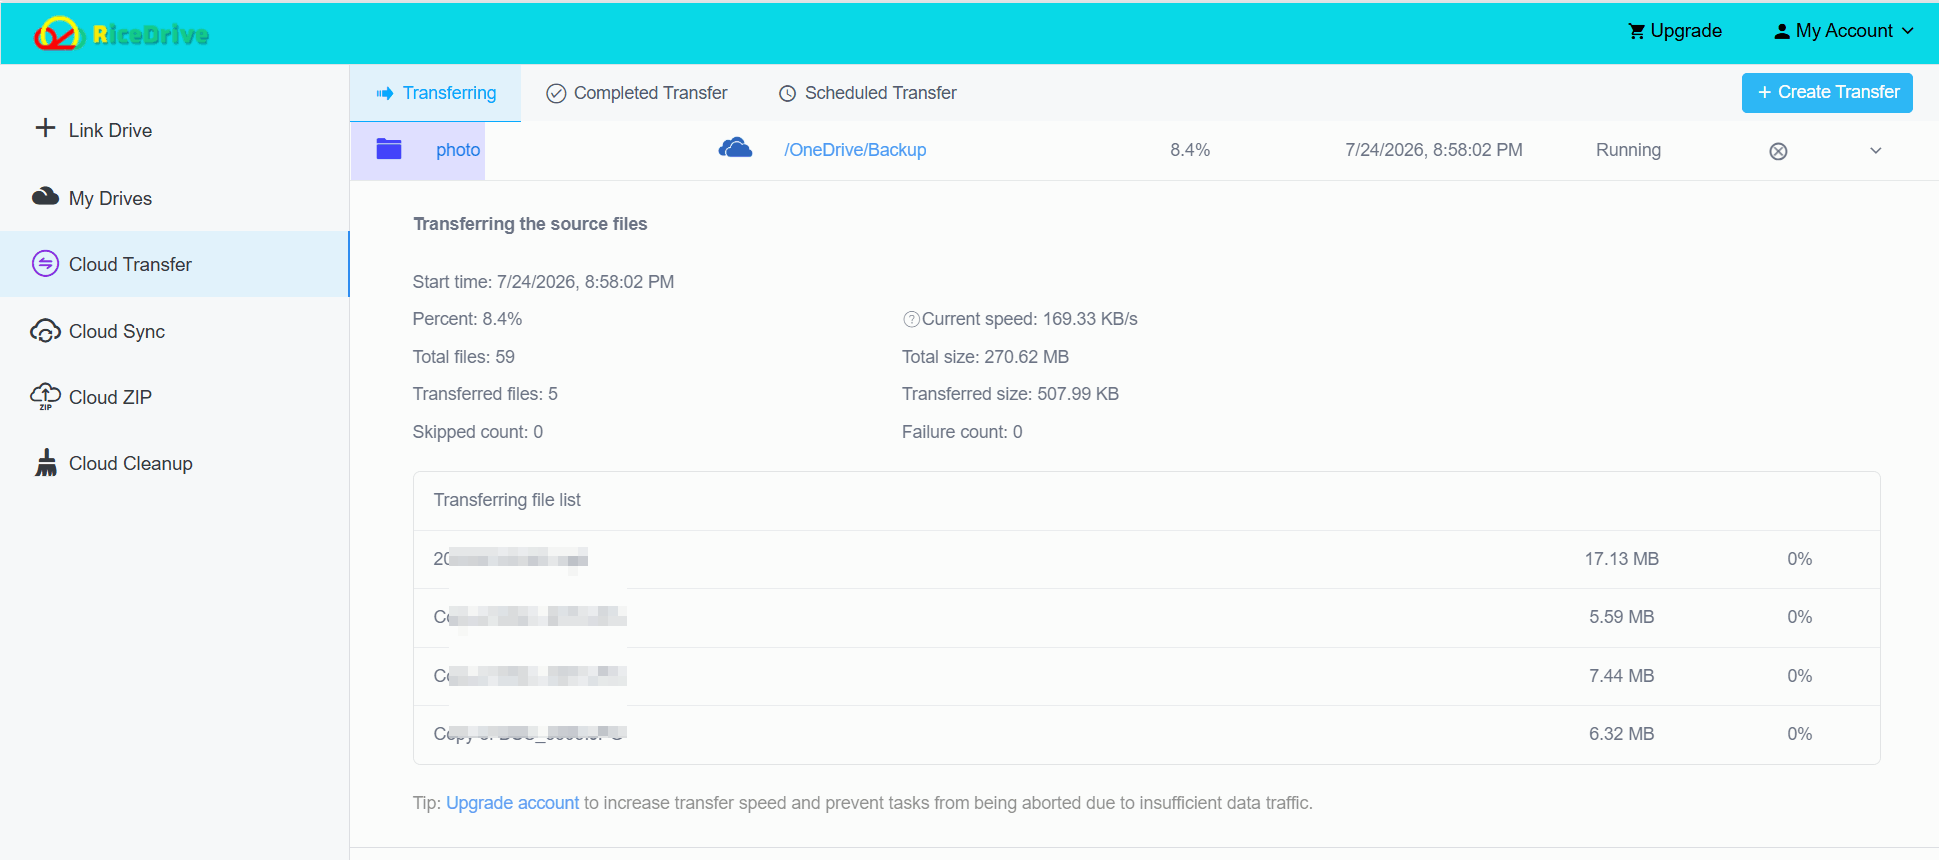Open Cloud Cleanup in the sidebar
1939x860 pixels.
click(x=175, y=463)
